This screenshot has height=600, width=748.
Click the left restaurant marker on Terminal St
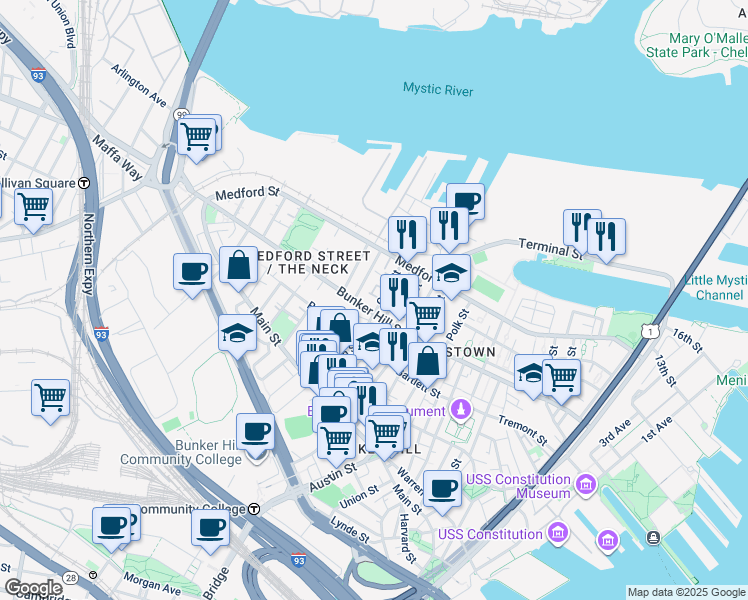[x=579, y=228]
